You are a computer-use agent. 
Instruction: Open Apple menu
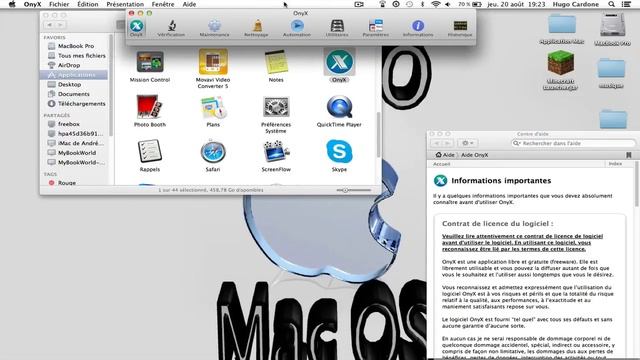[12, 4]
